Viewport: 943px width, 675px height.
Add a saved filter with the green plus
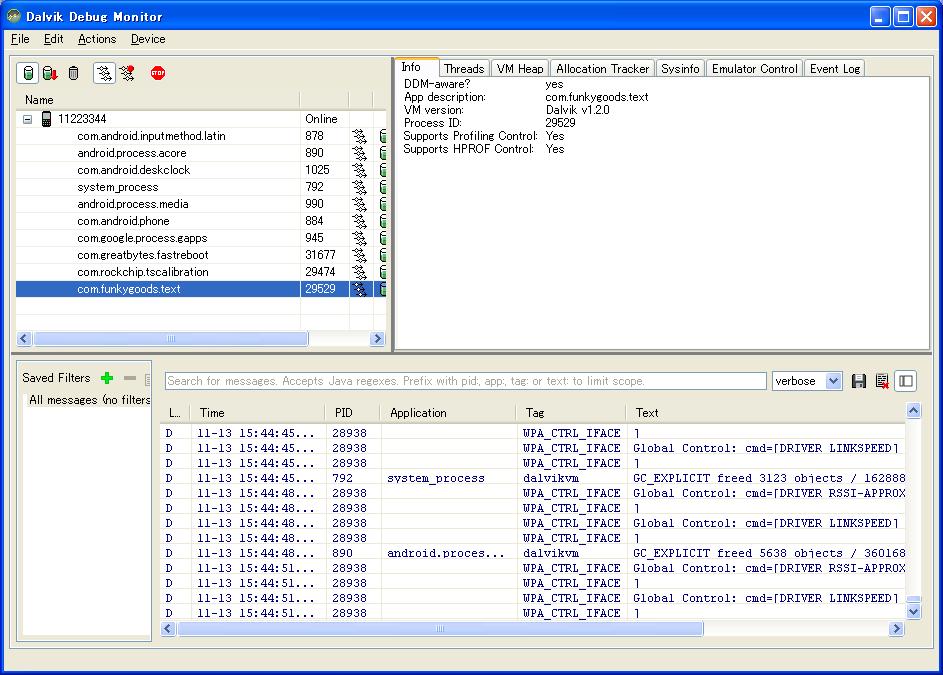click(107, 378)
